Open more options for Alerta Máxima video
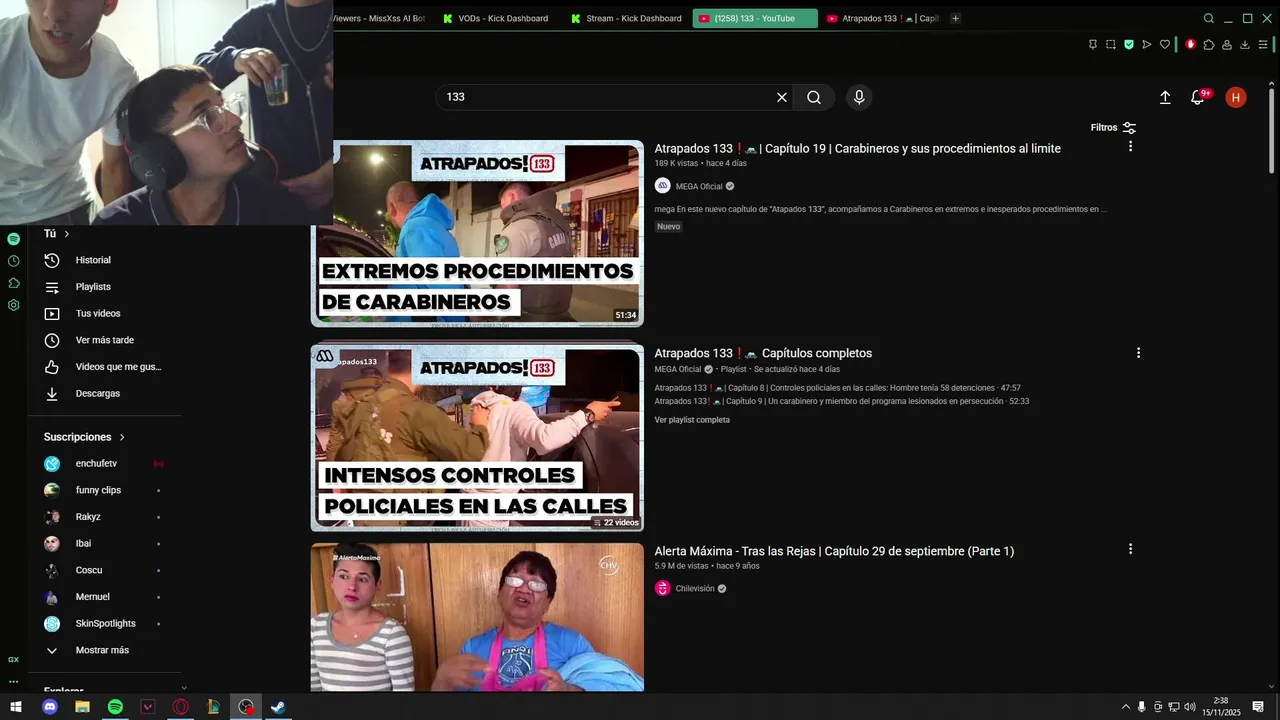 coord(1130,549)
